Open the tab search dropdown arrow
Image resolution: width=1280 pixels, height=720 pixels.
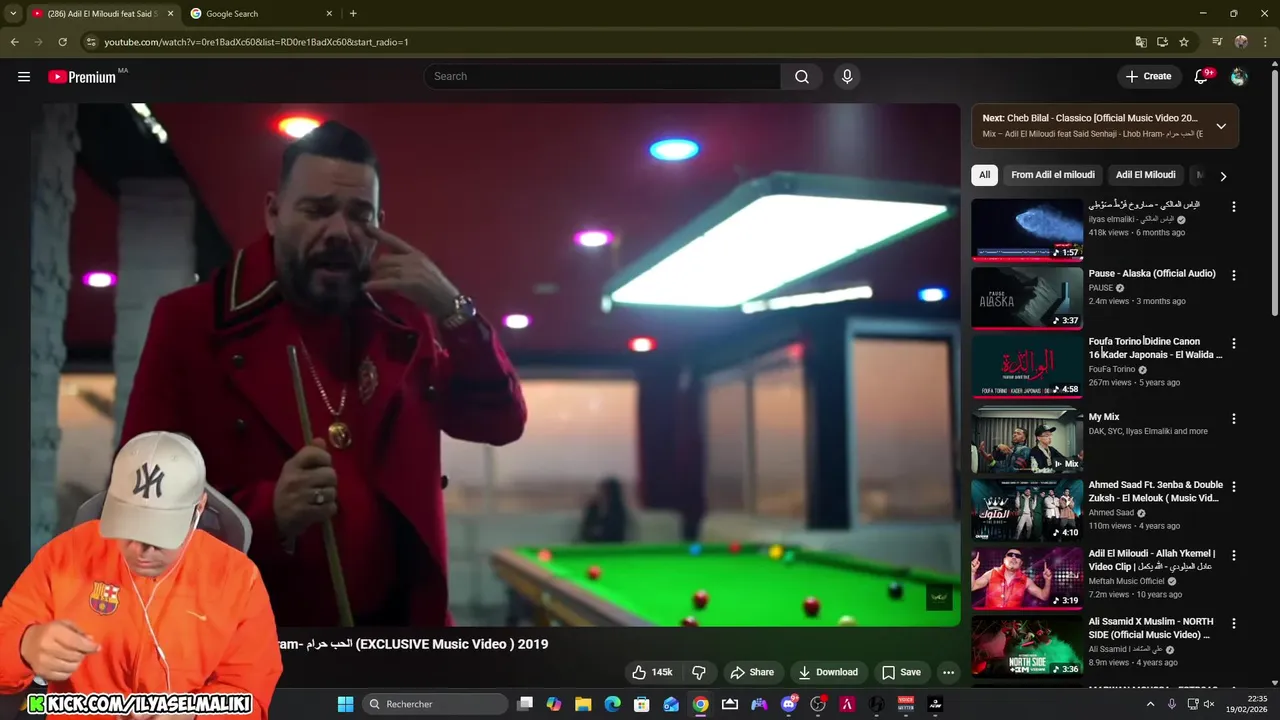13,14
